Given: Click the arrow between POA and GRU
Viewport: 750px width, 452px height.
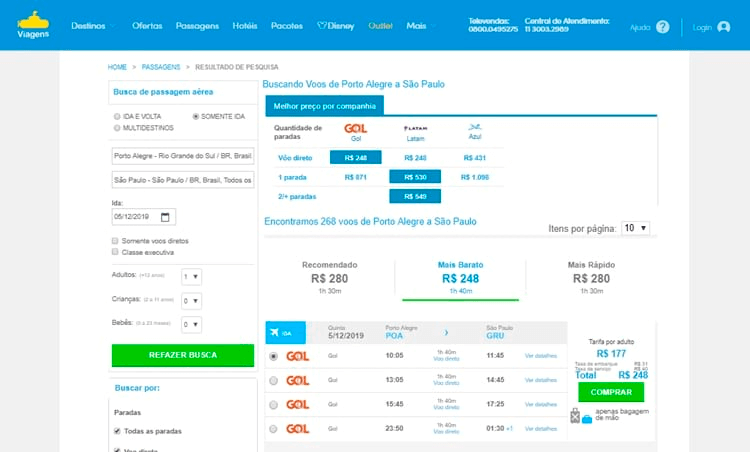Looking at the screenshot, I should pyautogui.click(x=446, y=332).
